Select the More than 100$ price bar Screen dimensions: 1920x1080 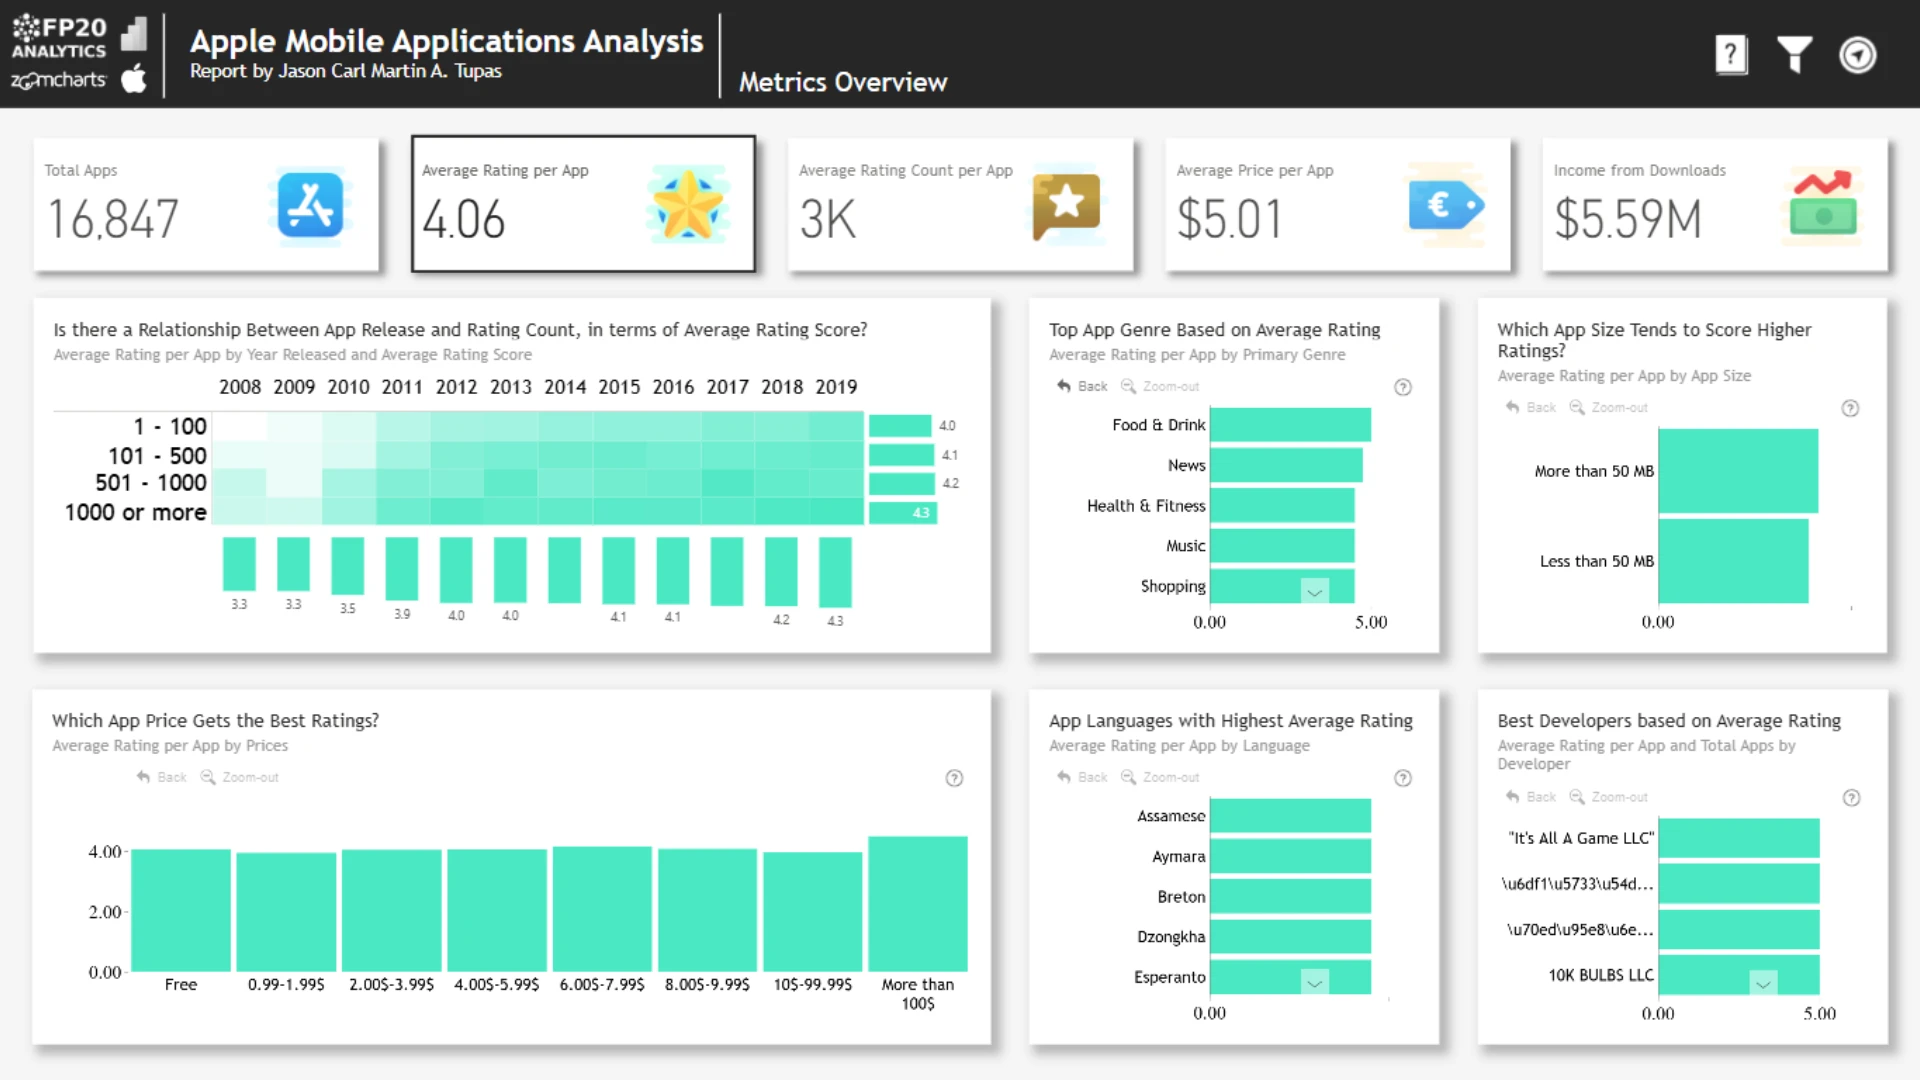coord(917,904)
